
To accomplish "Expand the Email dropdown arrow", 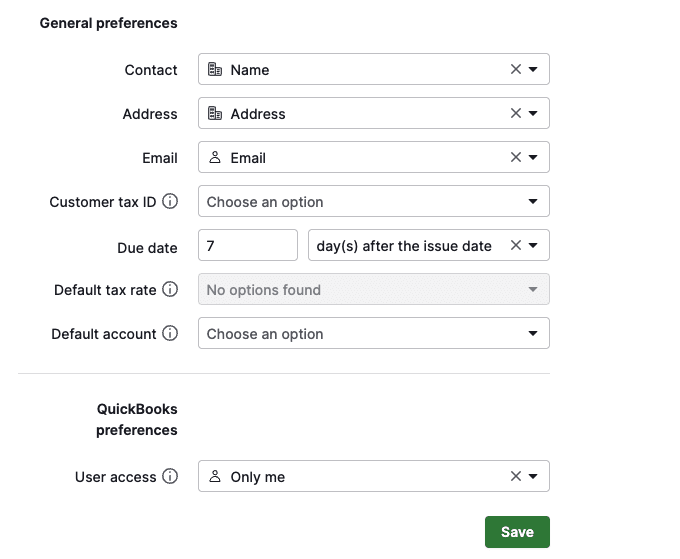I will [x=533, y=157].
